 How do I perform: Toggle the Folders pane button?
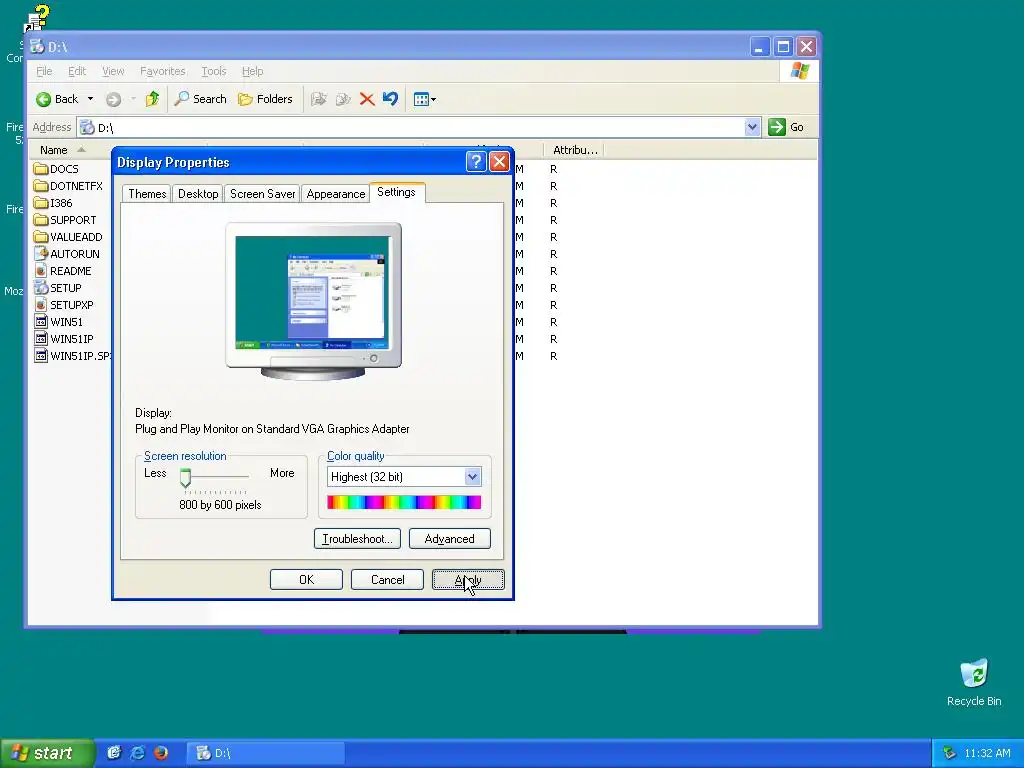(x=265, y=99)
